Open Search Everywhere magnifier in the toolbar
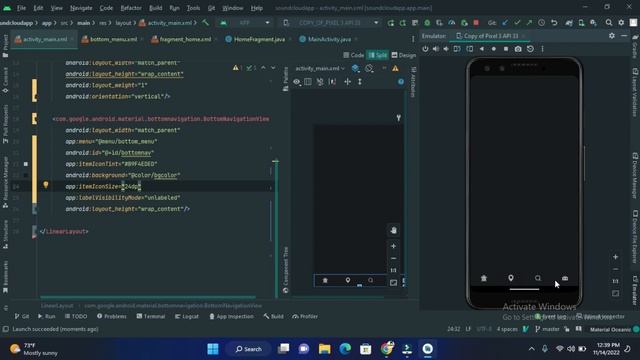Screen dimensions: 640x360 click(609, 23)
